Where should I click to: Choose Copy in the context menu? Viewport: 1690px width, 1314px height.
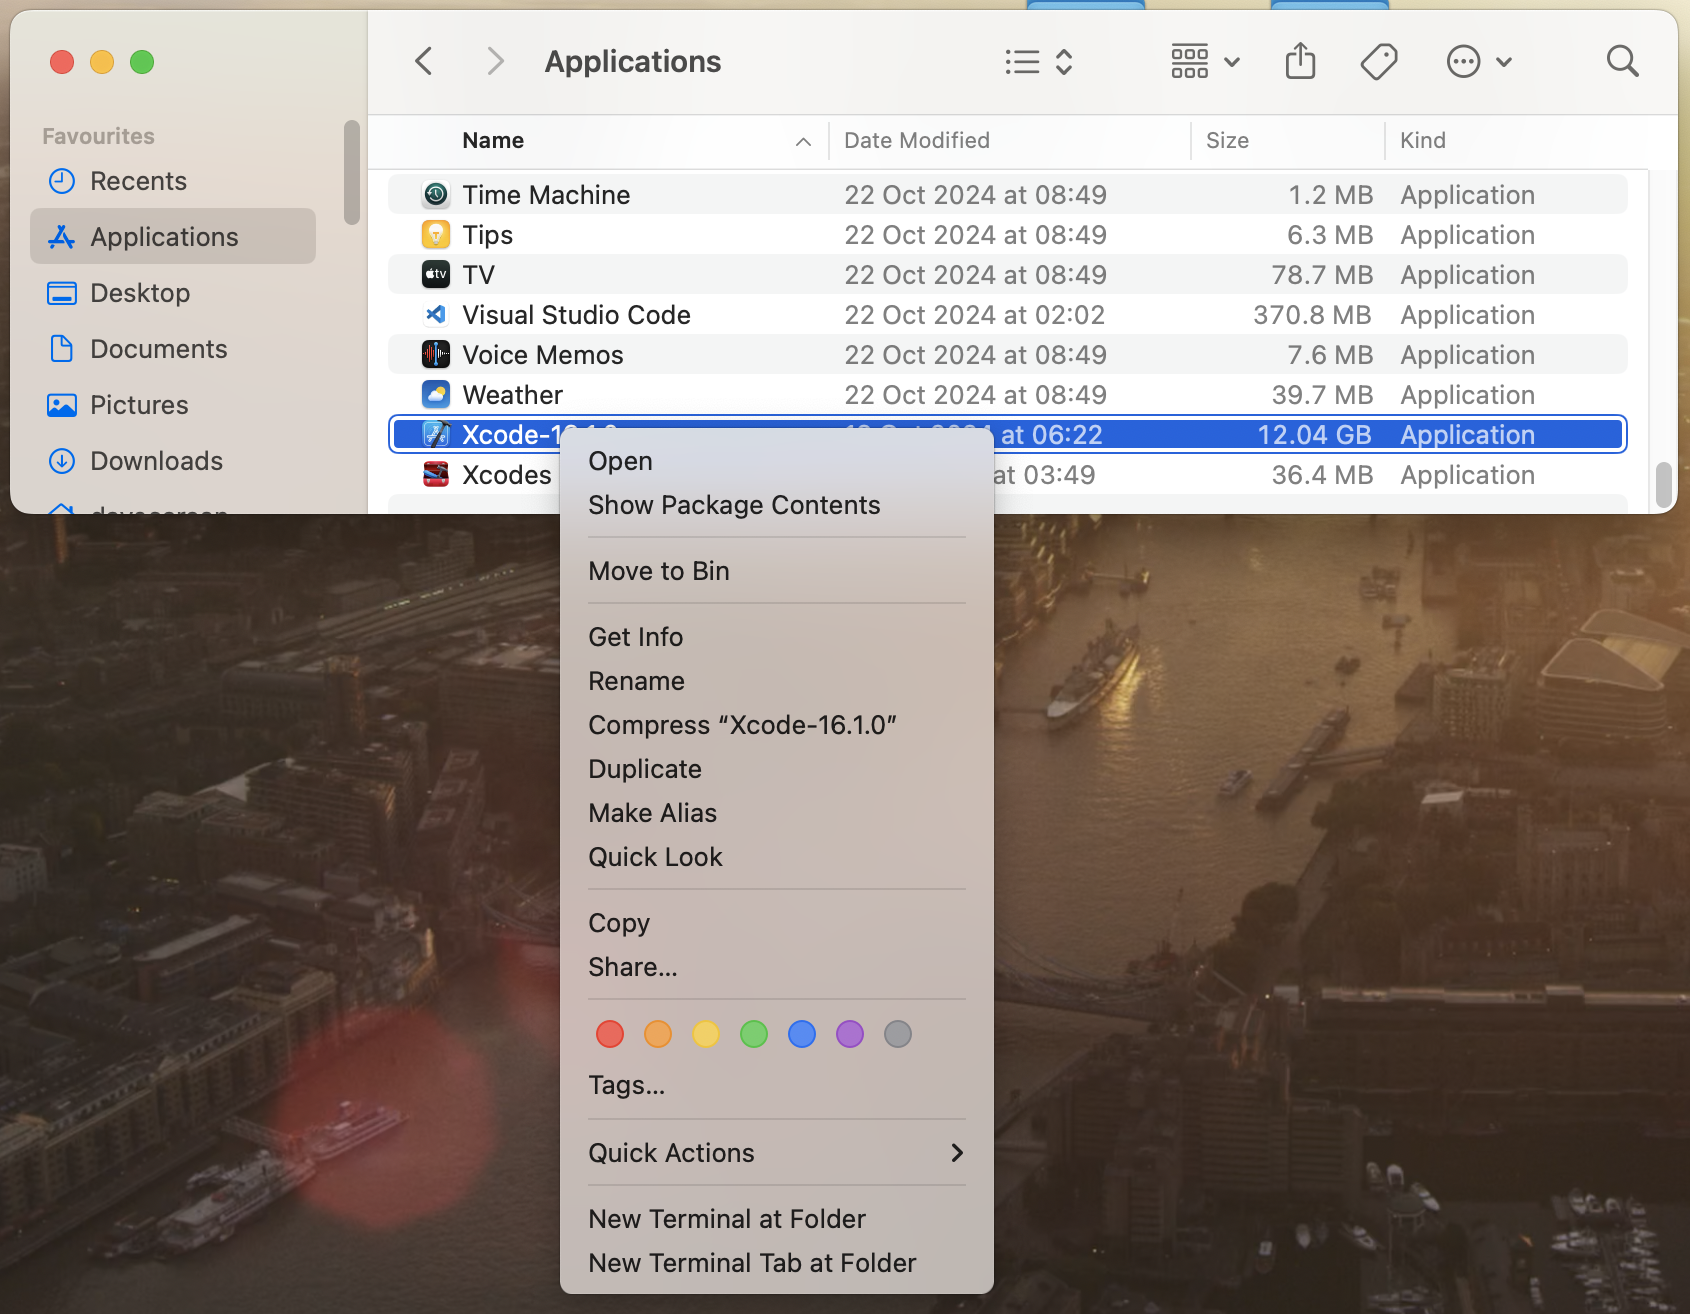(777, 923)
